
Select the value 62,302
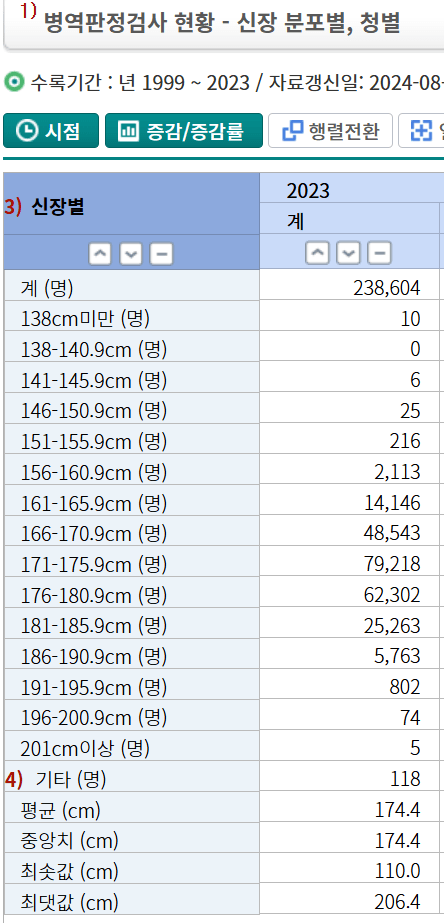pyautogui.click(x=392, y=595)
